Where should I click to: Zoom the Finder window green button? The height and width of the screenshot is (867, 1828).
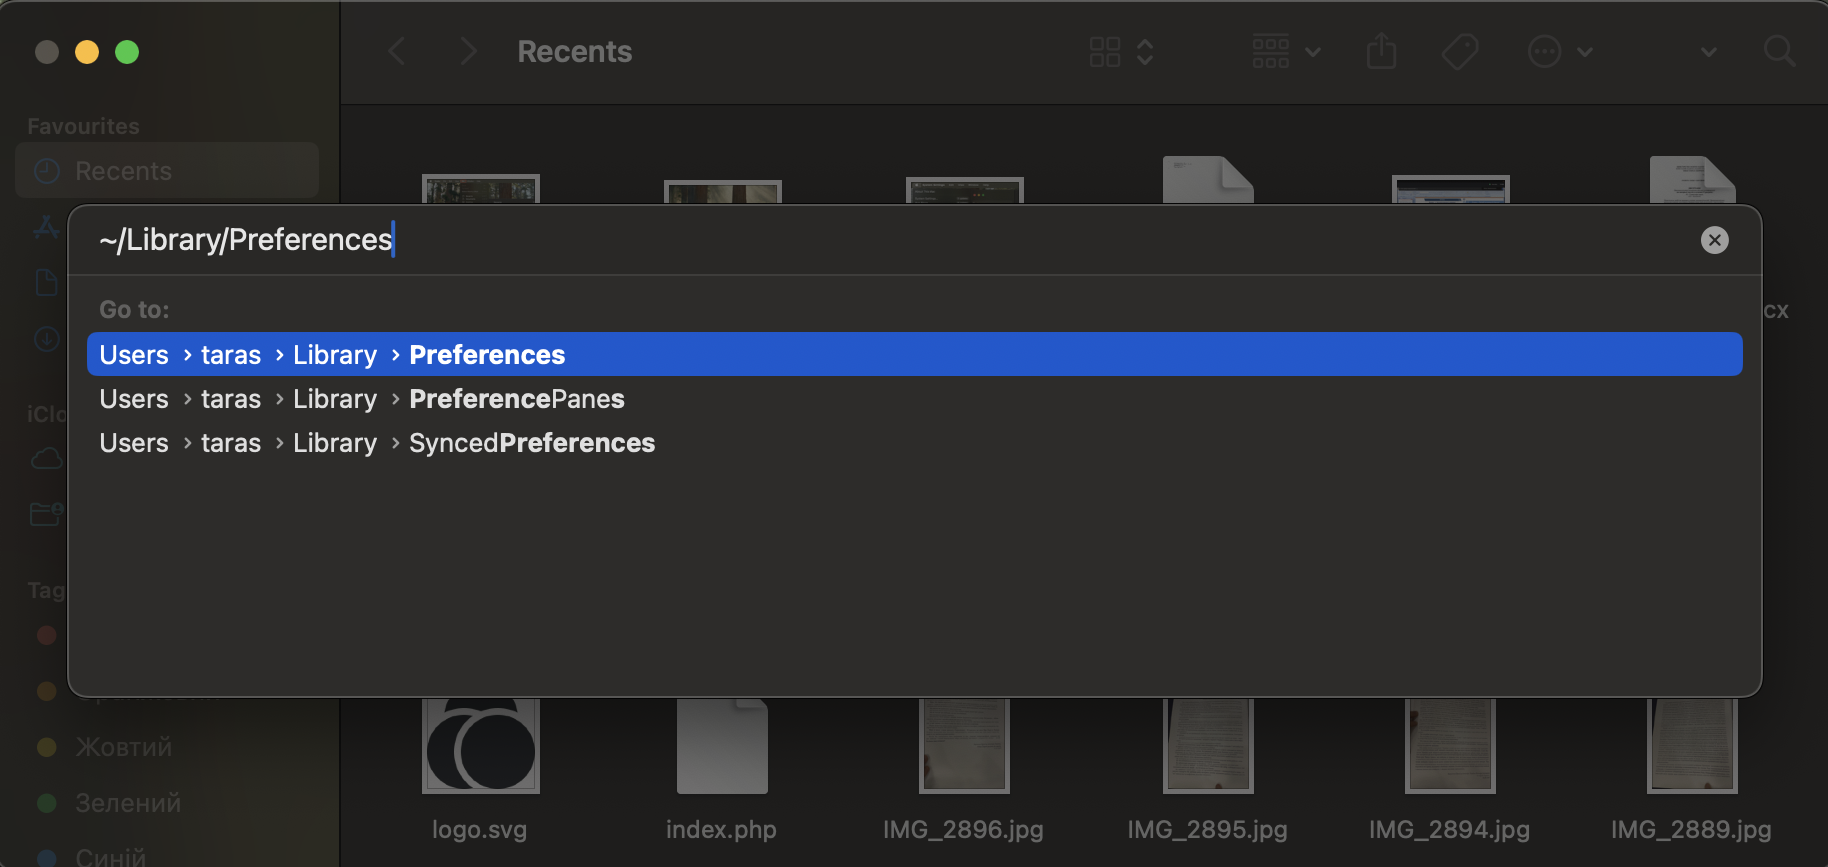pos(127,52)
